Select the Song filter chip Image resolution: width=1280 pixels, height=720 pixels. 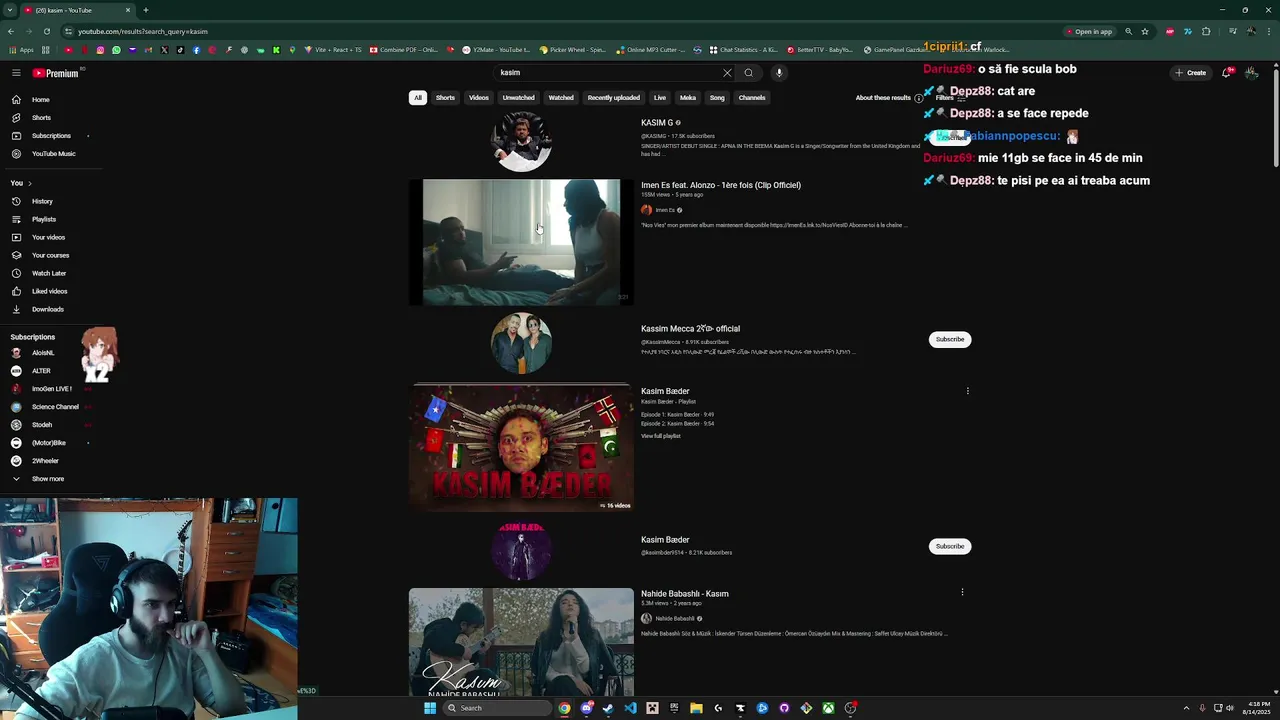(x=717, y=98)
